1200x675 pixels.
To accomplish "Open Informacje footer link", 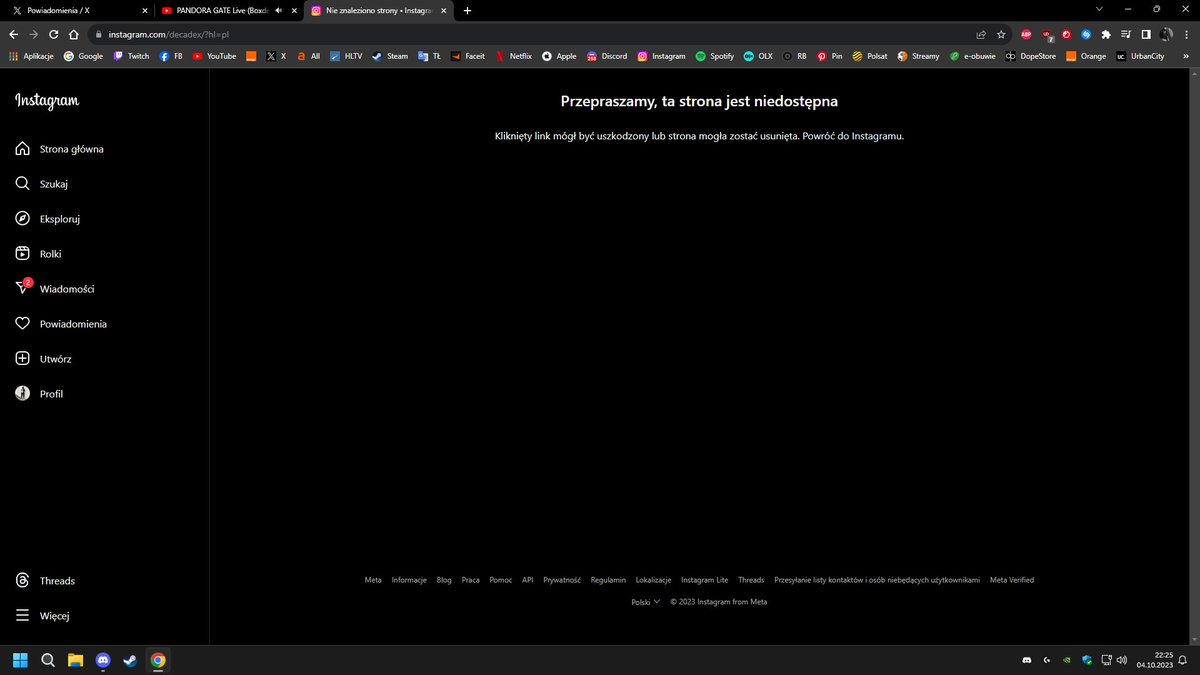I will (409, 580).
